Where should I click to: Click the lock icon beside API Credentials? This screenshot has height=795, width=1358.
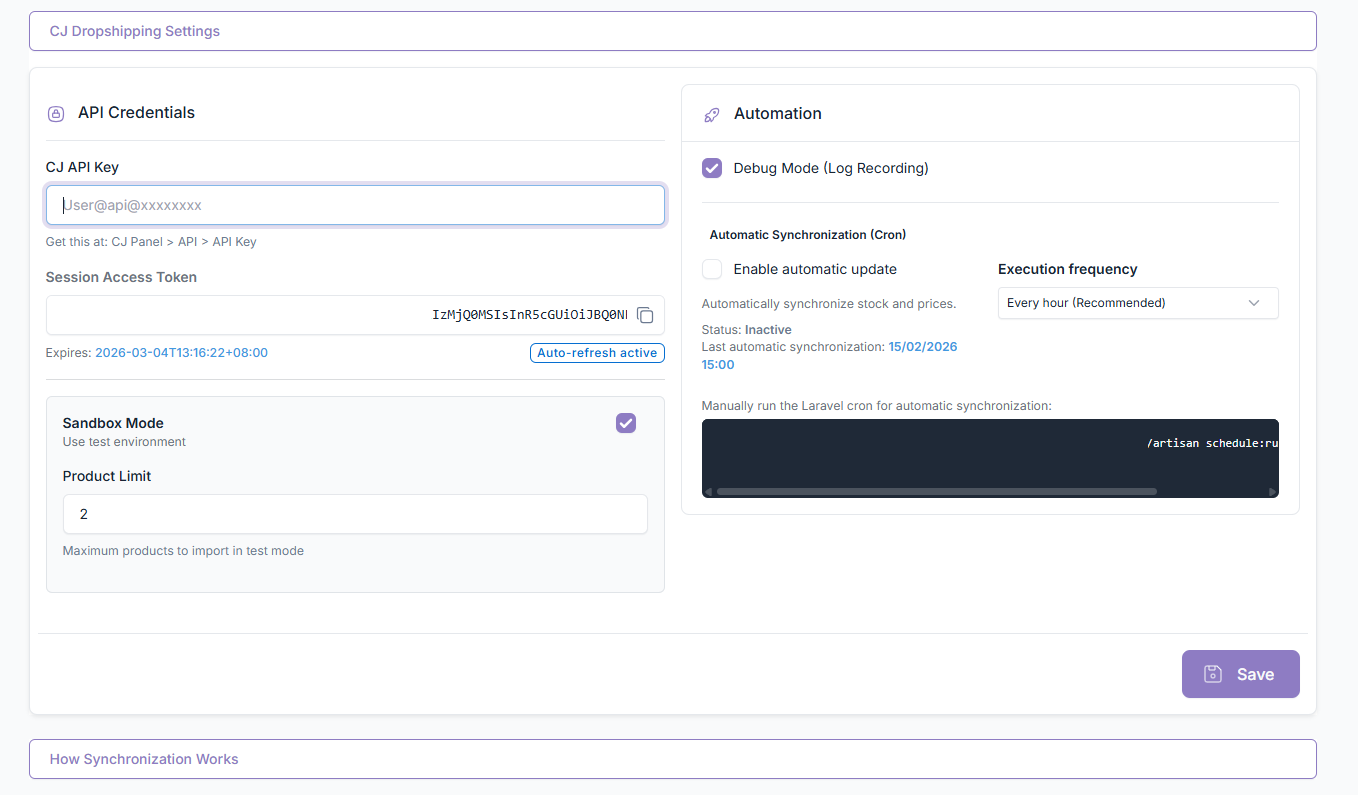point(56,114)
